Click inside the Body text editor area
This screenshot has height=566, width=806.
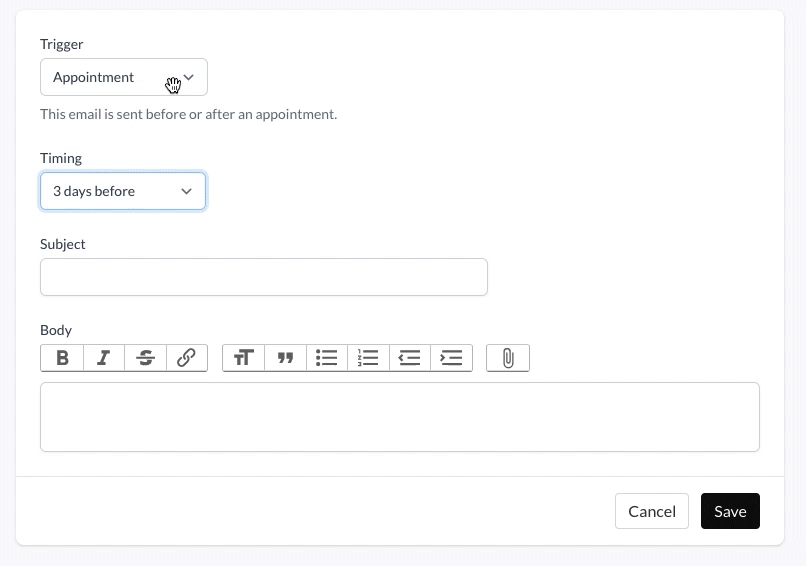[x=399, y=416]
